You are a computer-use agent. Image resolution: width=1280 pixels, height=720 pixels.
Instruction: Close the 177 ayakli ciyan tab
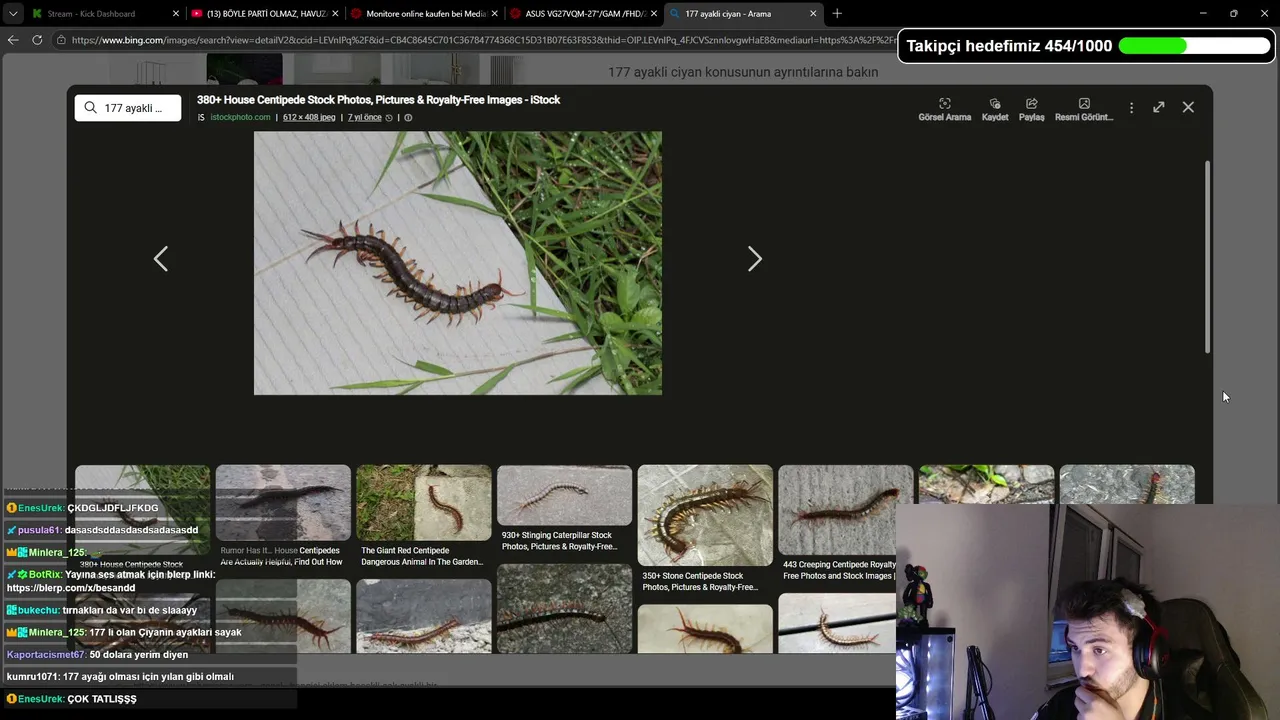point(813,14)
